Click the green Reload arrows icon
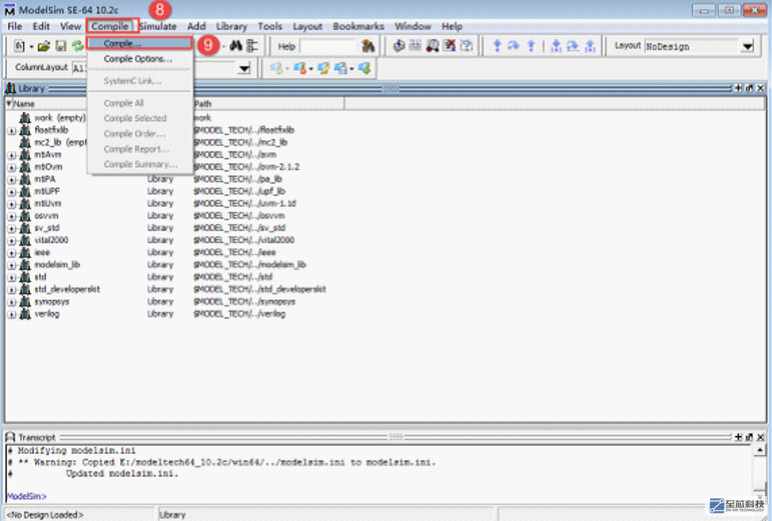This screenshot has width=772, height=521. (x=77, y=46)
